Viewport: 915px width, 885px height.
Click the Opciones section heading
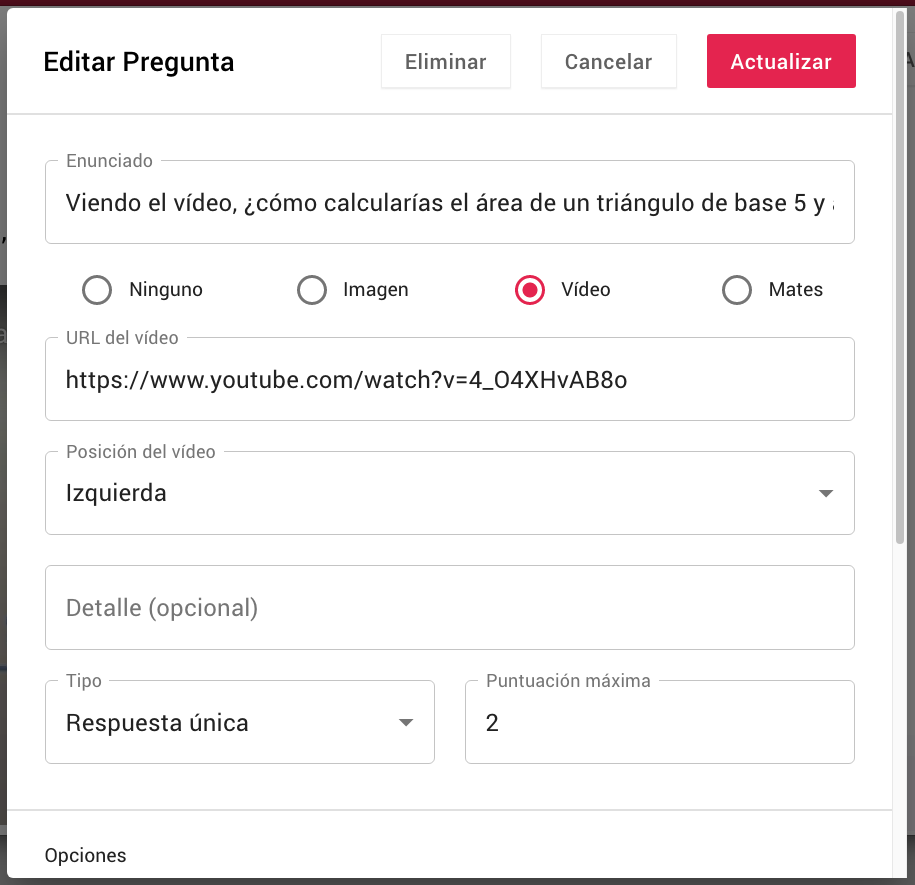click(85, 855)
